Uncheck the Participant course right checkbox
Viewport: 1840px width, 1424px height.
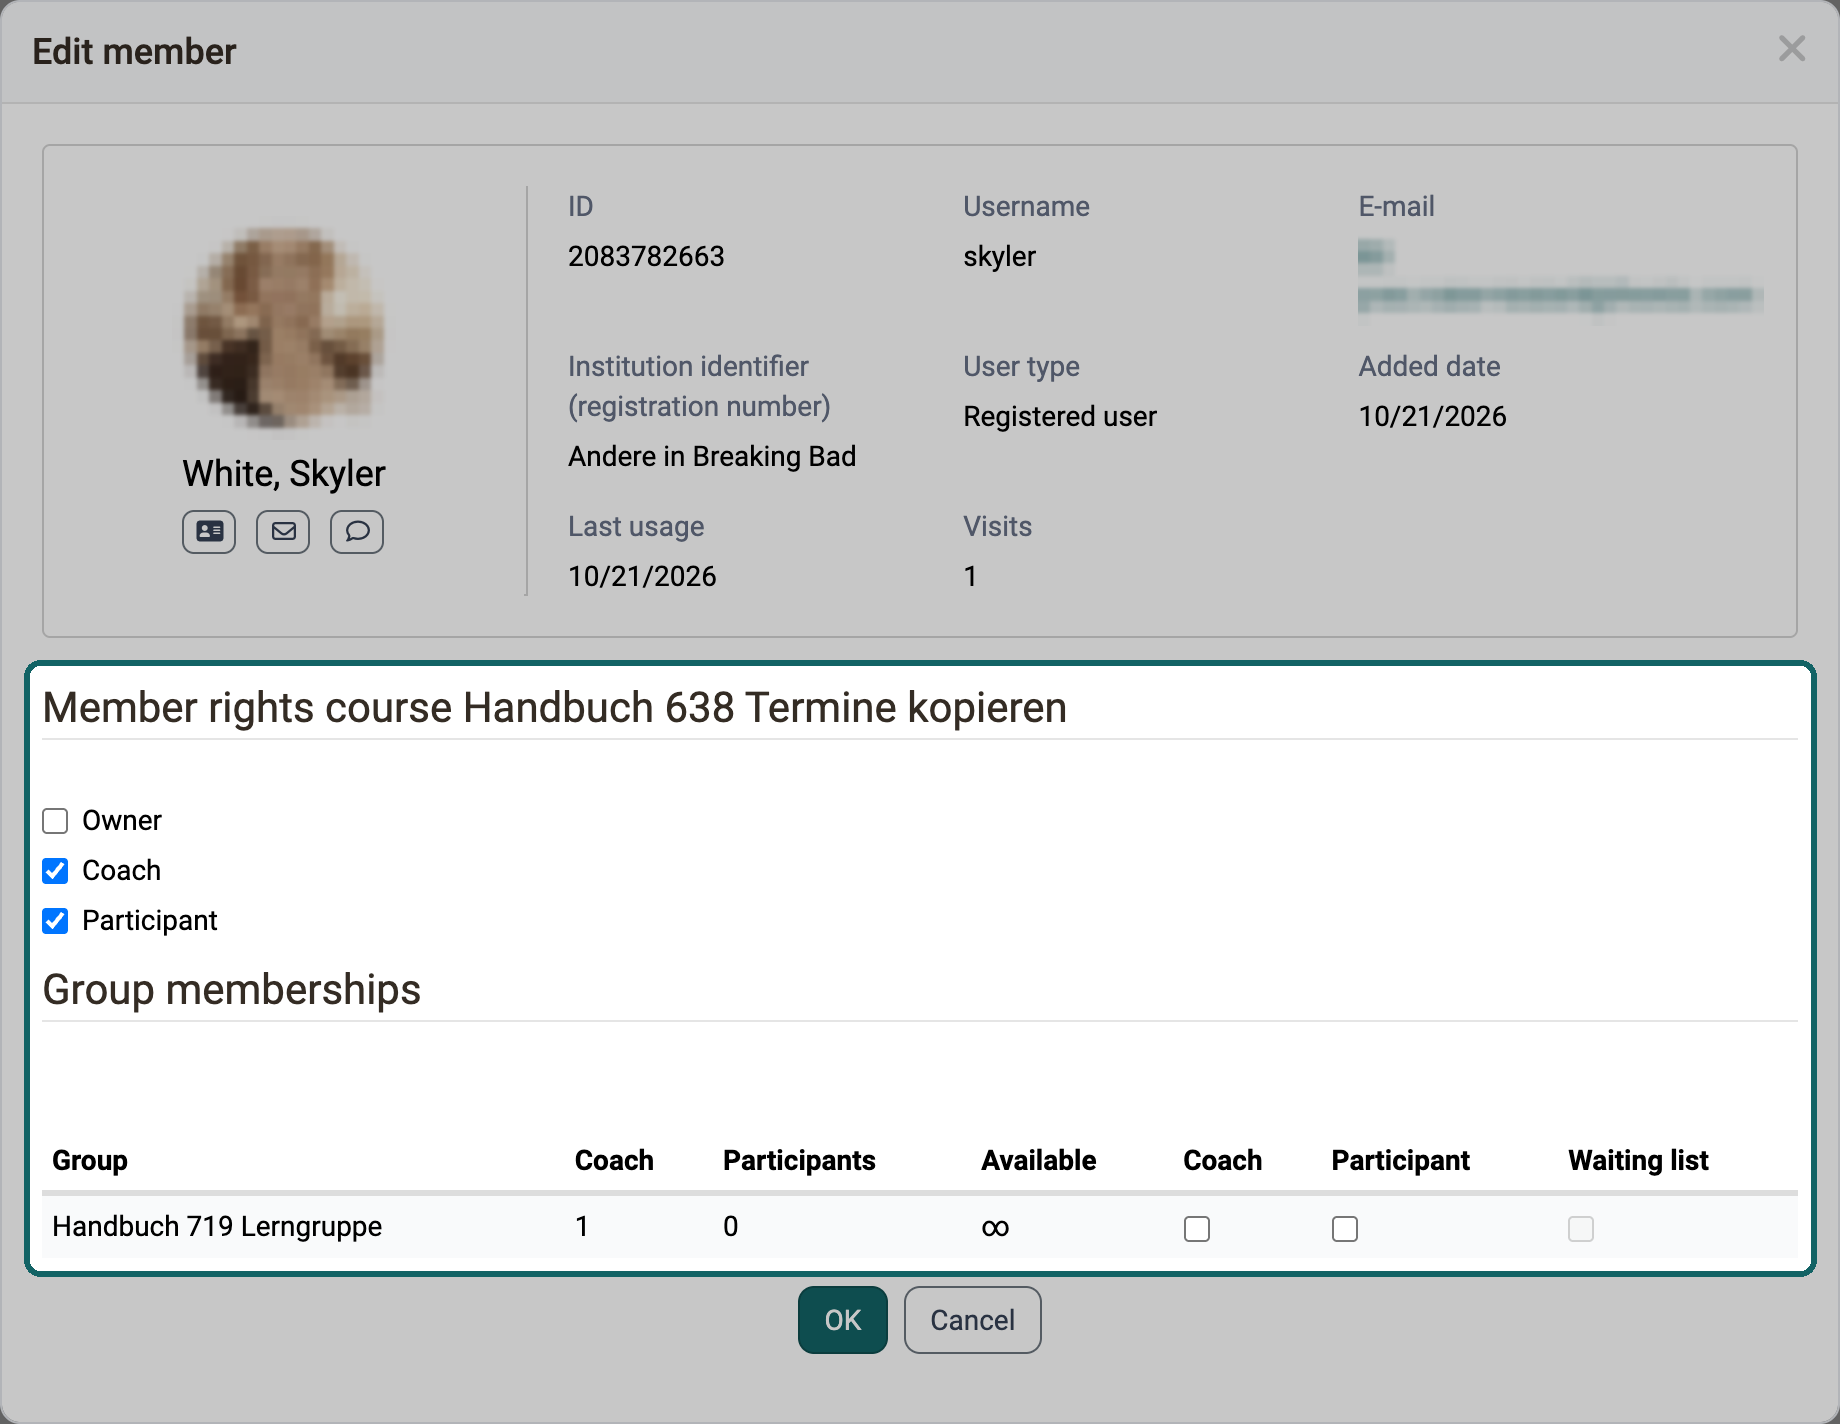(x=55, y=921)
